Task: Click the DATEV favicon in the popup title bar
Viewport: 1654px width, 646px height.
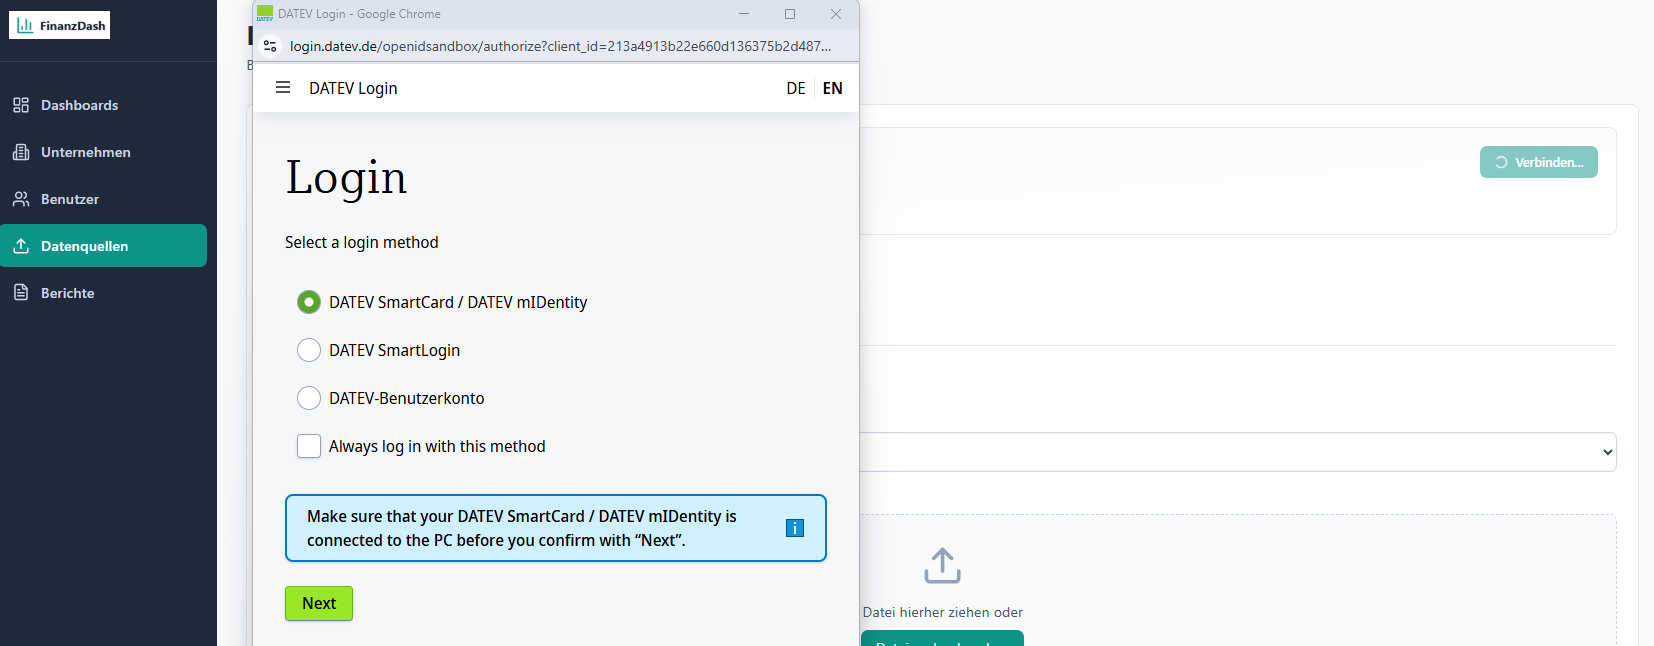Action: pyautogui.click(x=265, y=13)
